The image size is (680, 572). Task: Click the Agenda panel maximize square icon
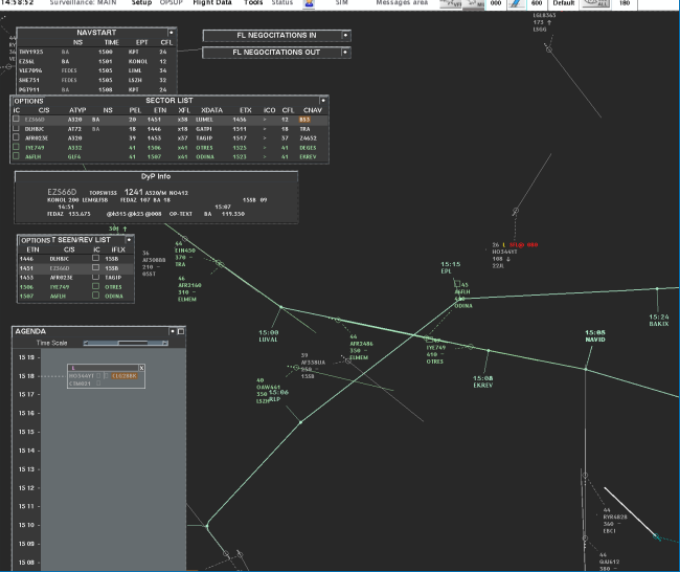click(181, 330)
